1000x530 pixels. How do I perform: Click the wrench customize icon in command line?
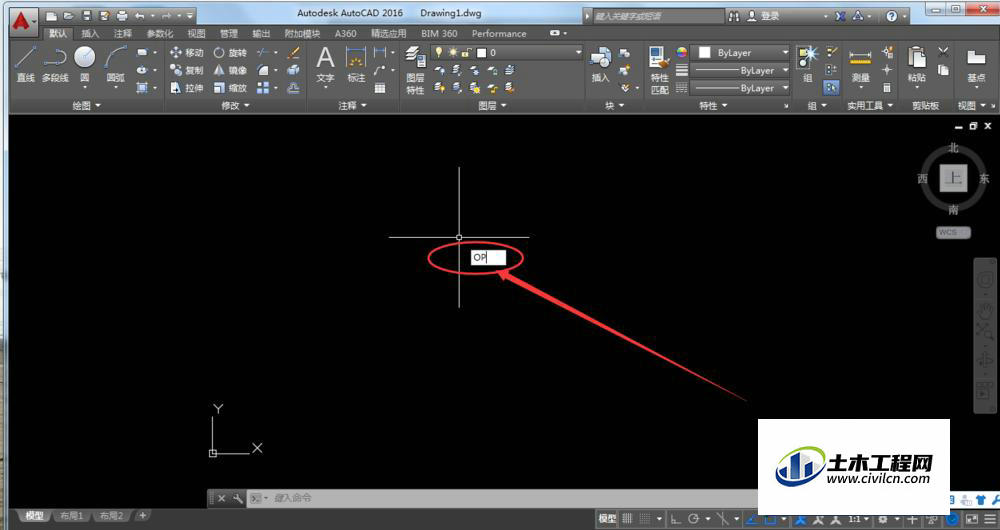pos(238,498)
